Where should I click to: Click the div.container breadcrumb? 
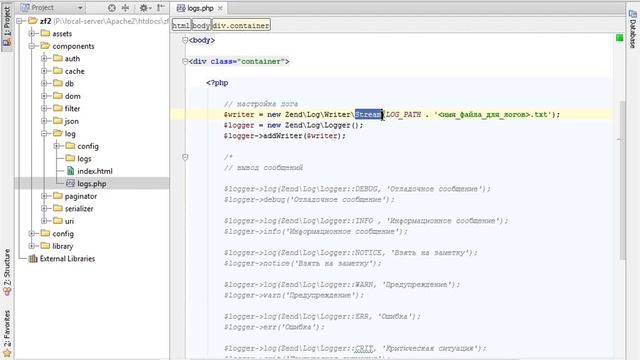[241, 25]
